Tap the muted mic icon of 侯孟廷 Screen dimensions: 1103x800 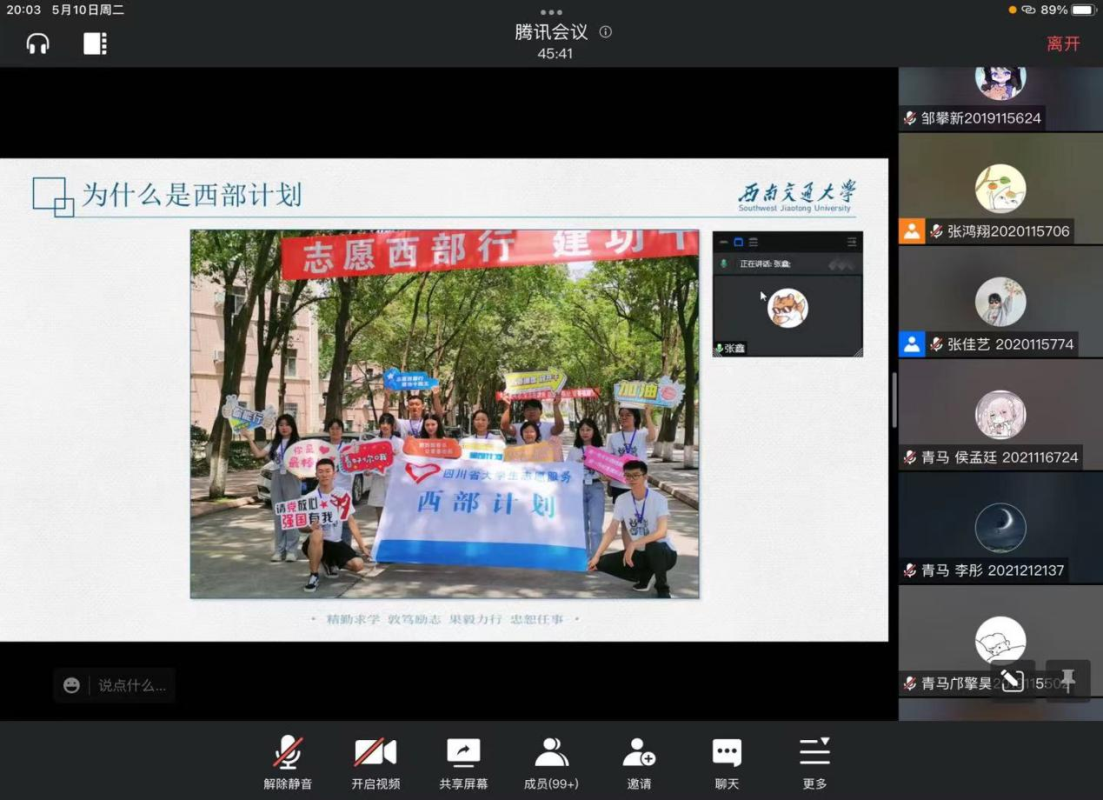[x=910, y=457]
